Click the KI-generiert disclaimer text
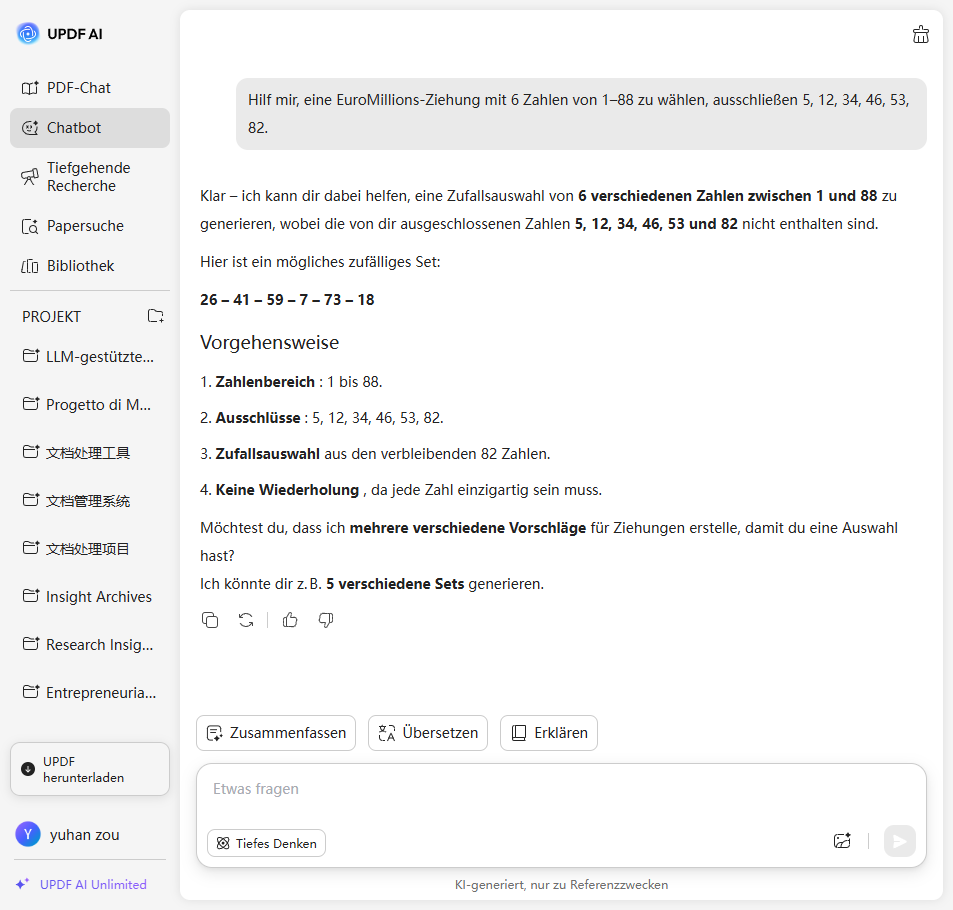Screen dimensions: 953x910 (561, 885)
